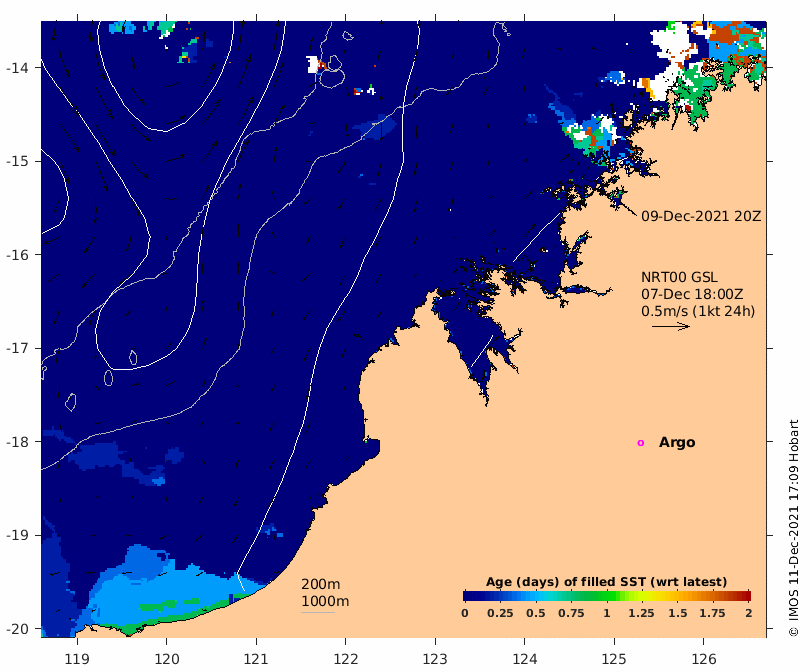The image size is (810, 672).
Task: Click the 0.5m/s (1kt 24h) scale text
Action: [698, 311]
